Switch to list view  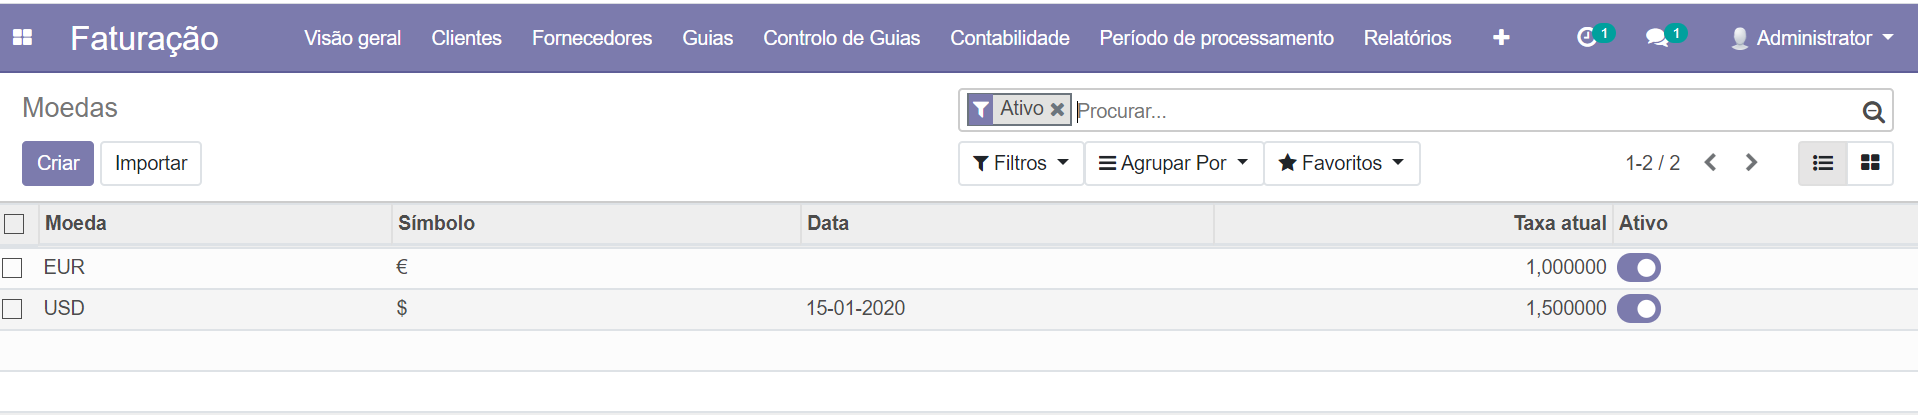(x=1823, y=163)
